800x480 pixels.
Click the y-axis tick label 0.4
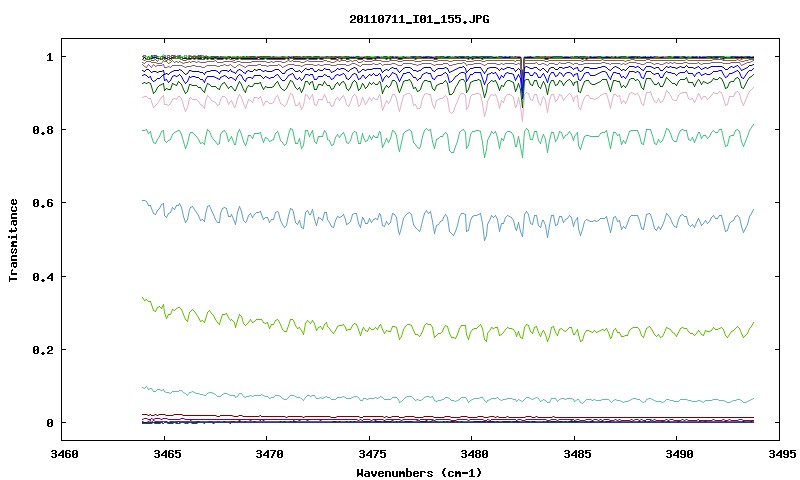click(43, 276)
